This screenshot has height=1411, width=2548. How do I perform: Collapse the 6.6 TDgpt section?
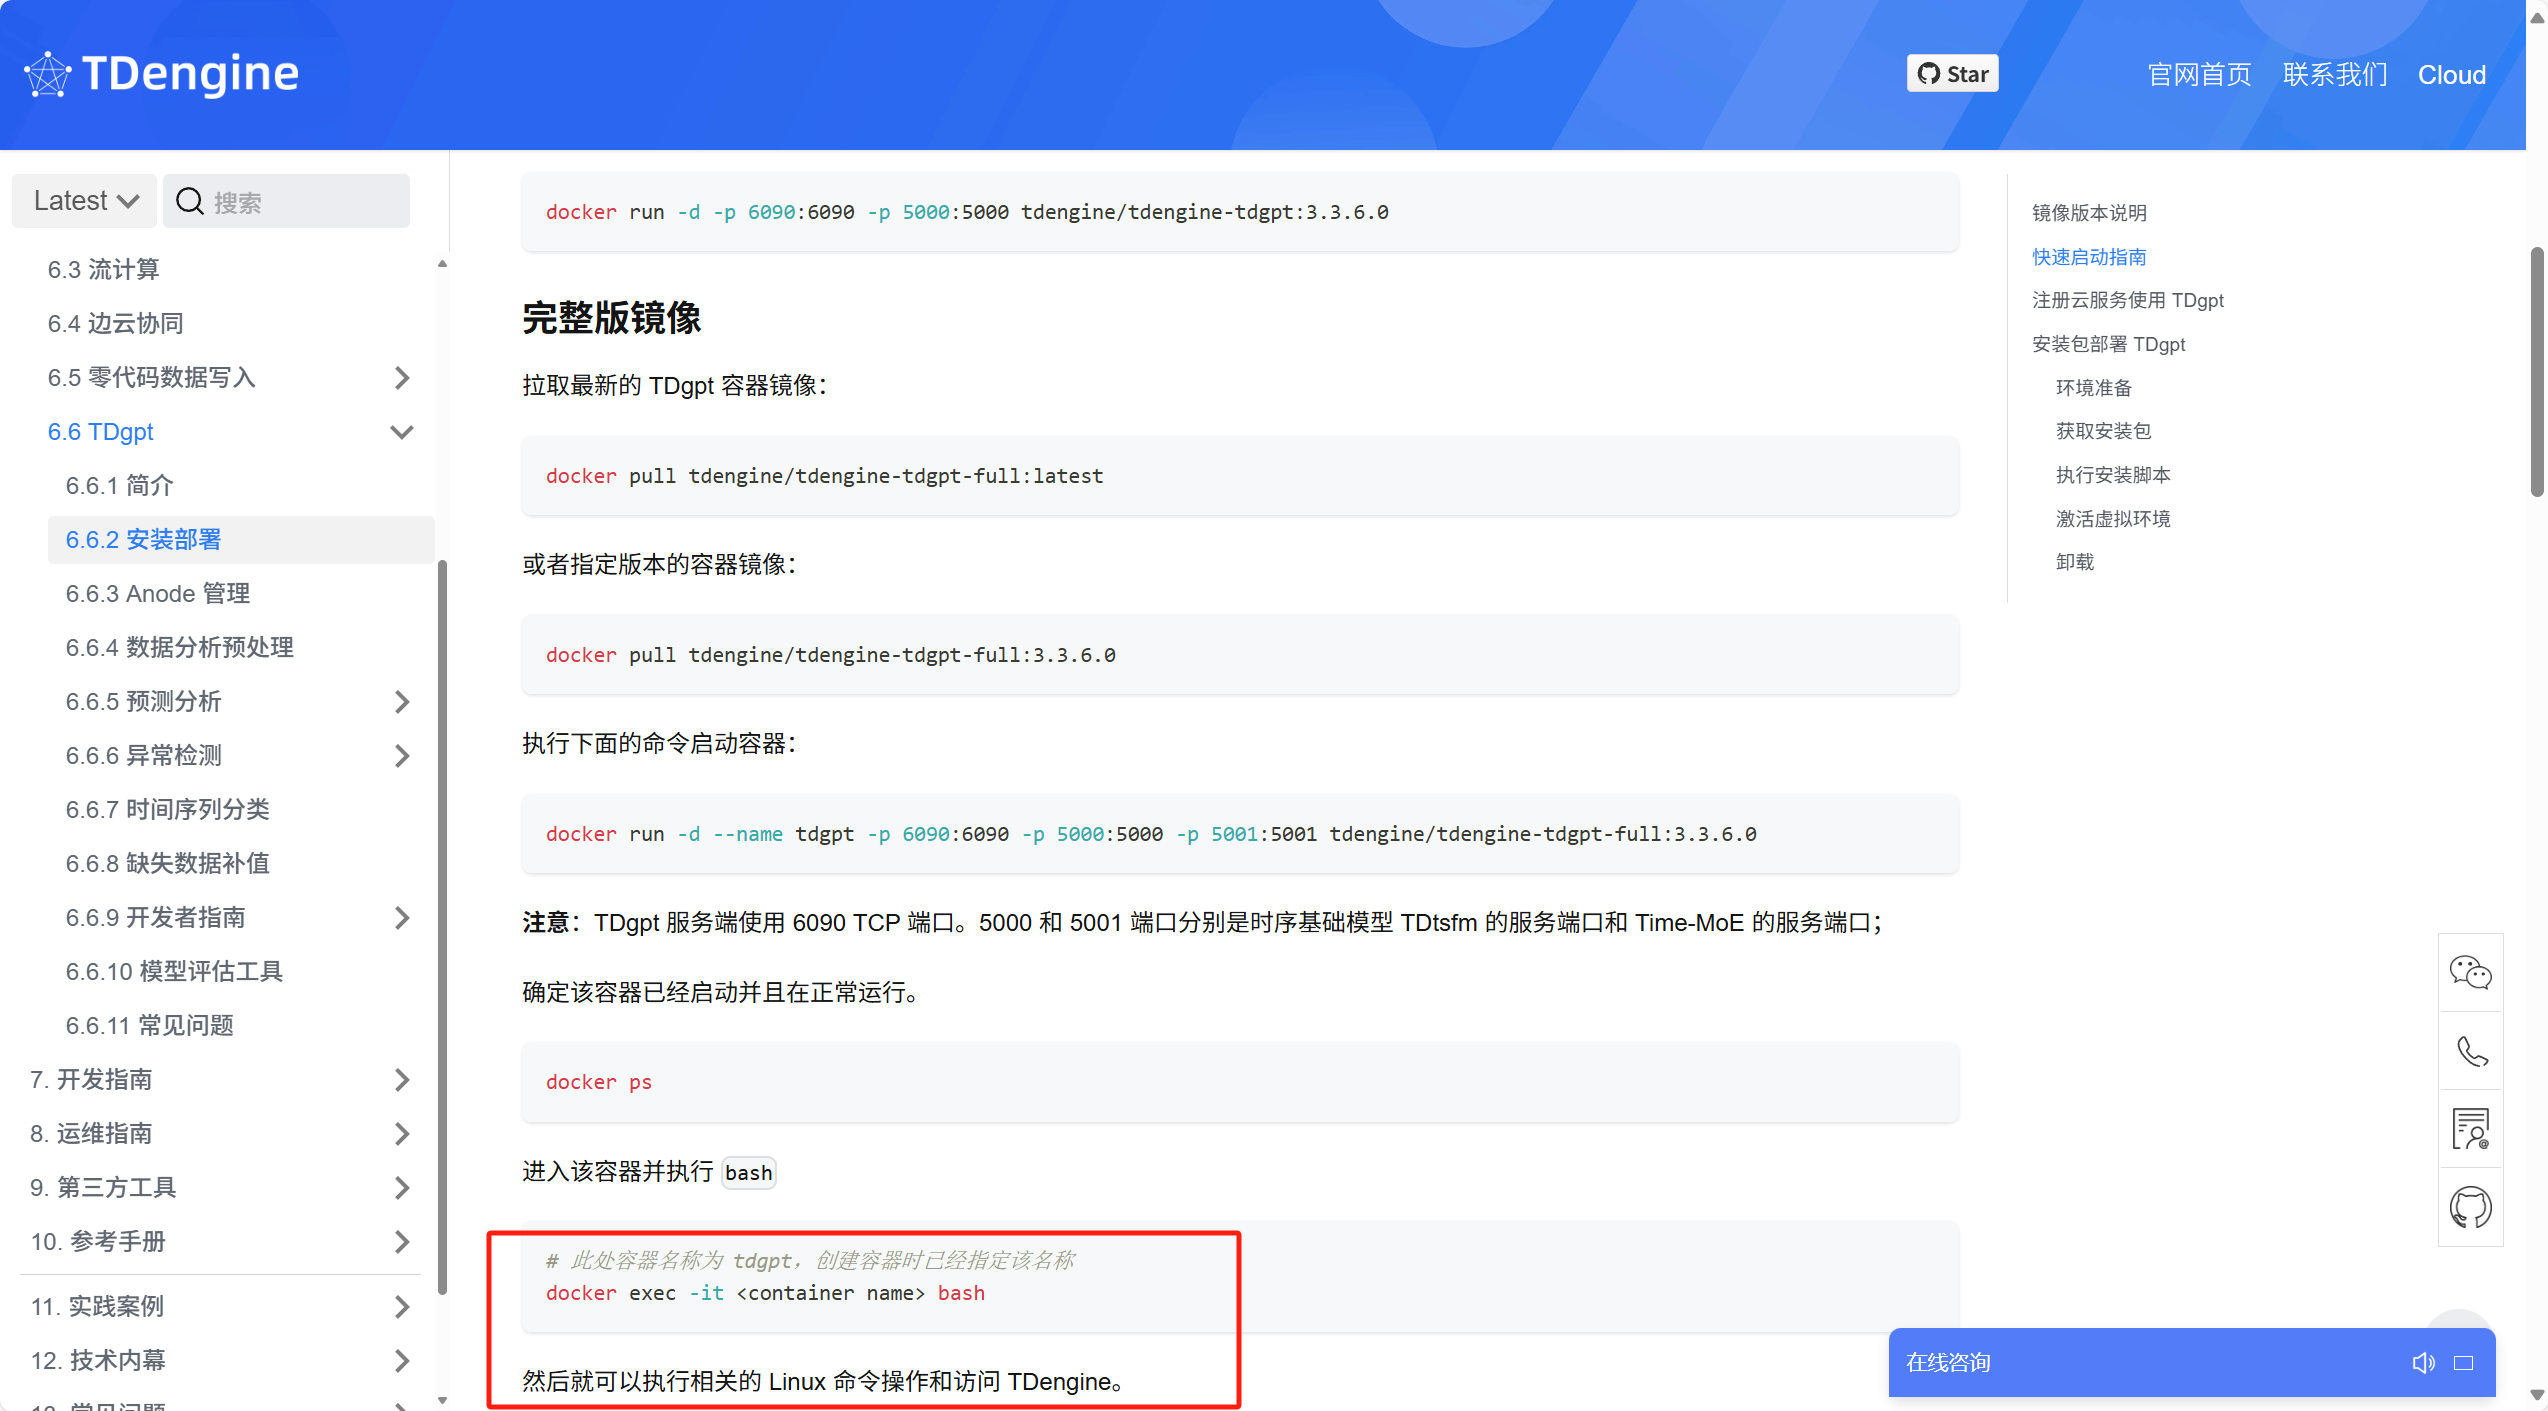click(x=401, y=432)
